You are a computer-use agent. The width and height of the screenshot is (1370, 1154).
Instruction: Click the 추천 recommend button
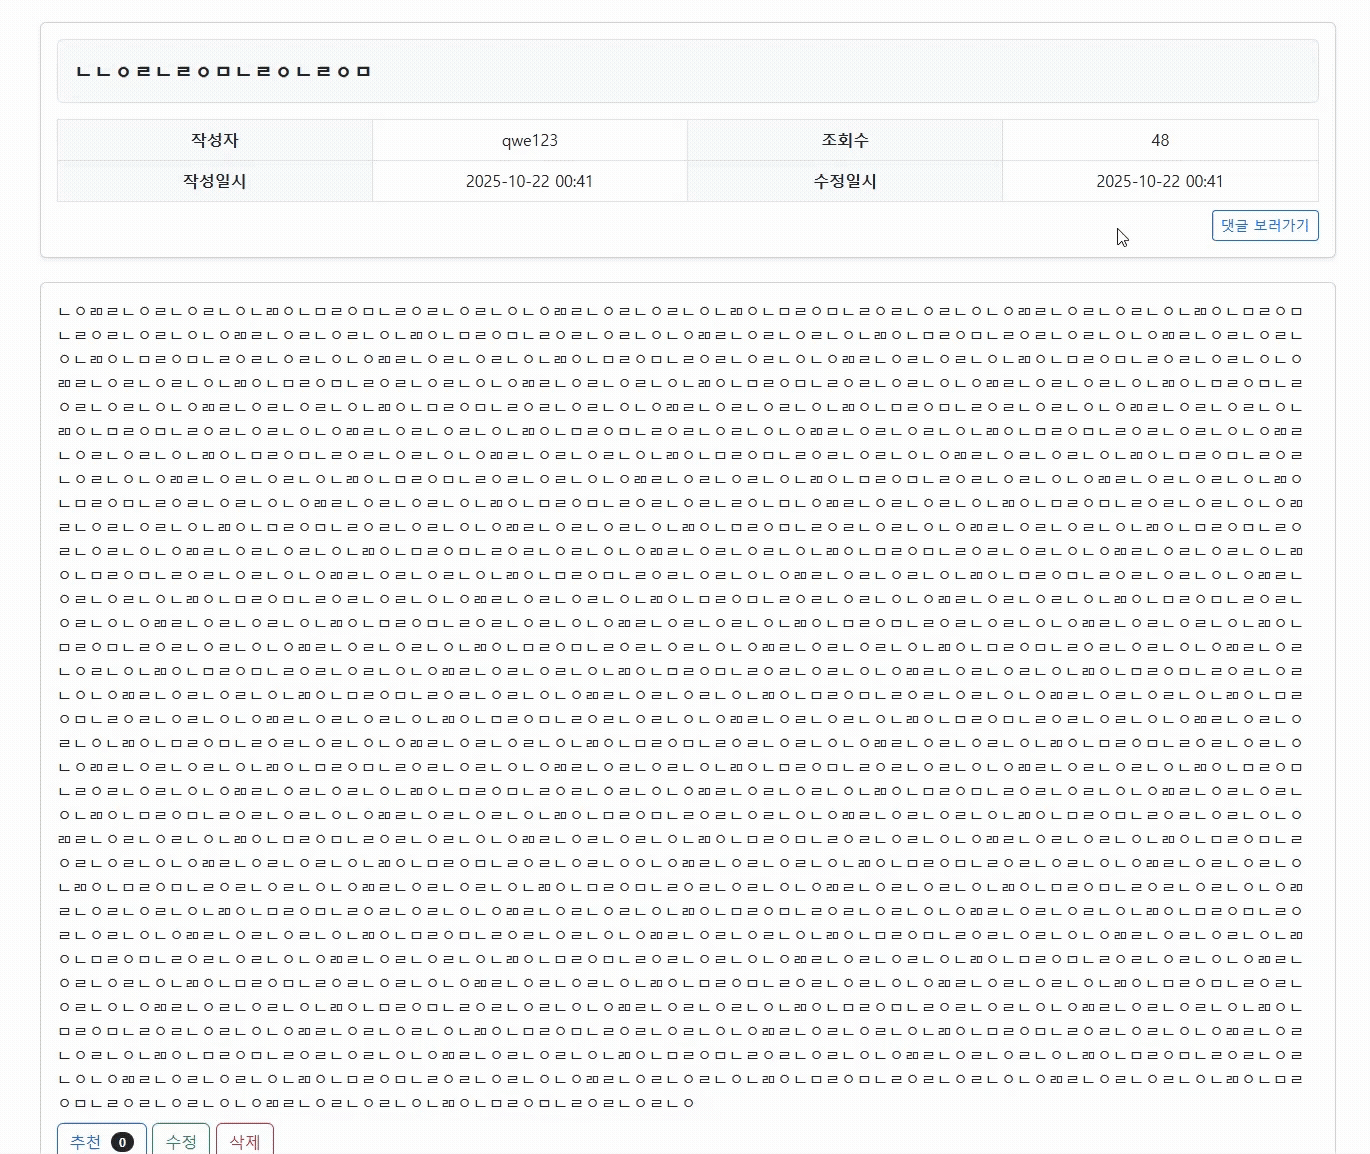click(x=102, y=1140)
